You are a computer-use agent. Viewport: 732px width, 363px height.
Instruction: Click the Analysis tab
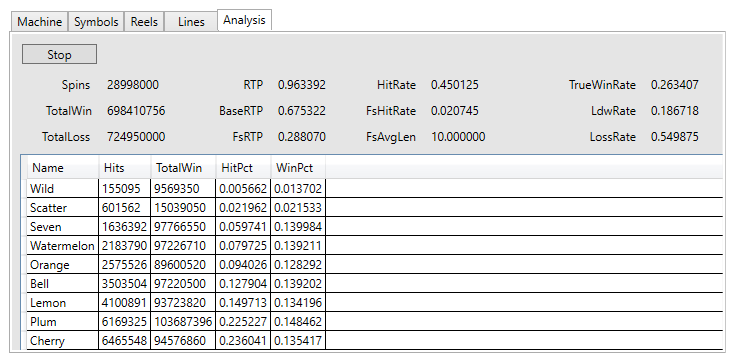click(x=244, y=21)
